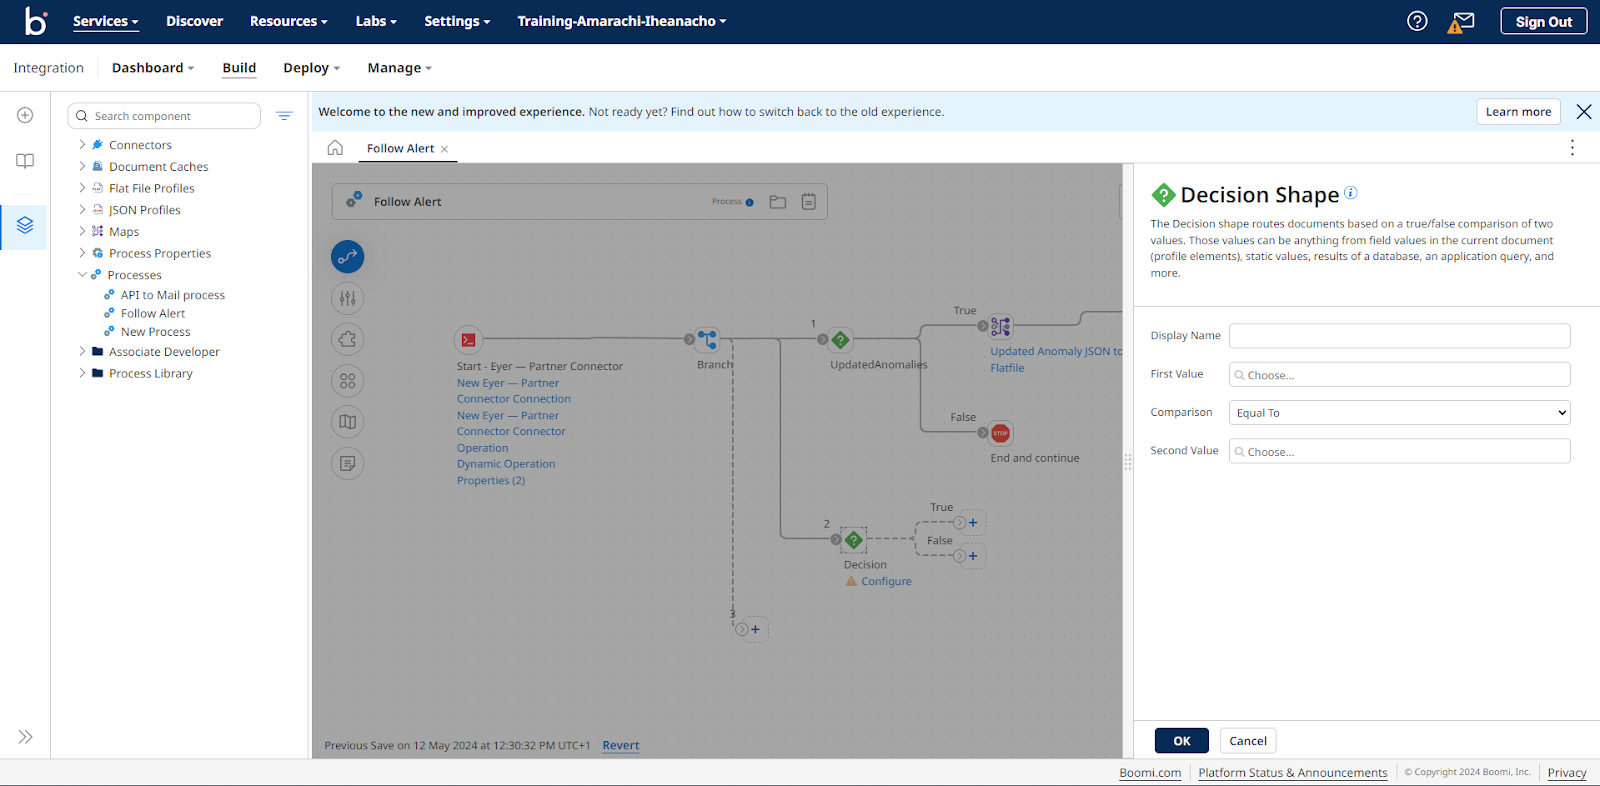Open the Resources menu
Screen dimensions: 1600x786
pyautogui.click(x=289, y=21)
